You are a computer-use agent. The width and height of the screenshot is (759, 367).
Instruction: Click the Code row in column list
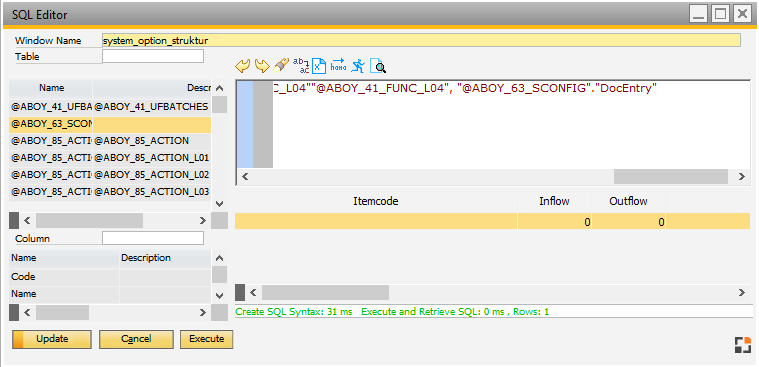pyautogui.click(x=110, y=277)
